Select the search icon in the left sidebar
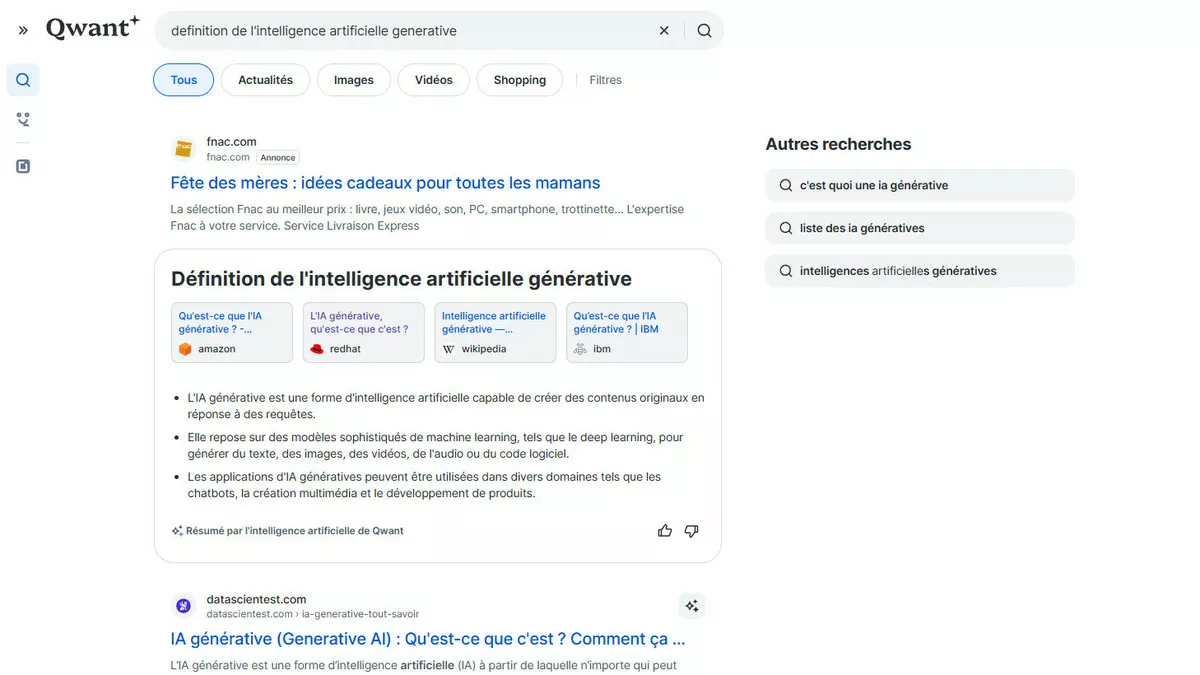The height and width of the screenshot is (675, 1200). [x=22, y=79]
